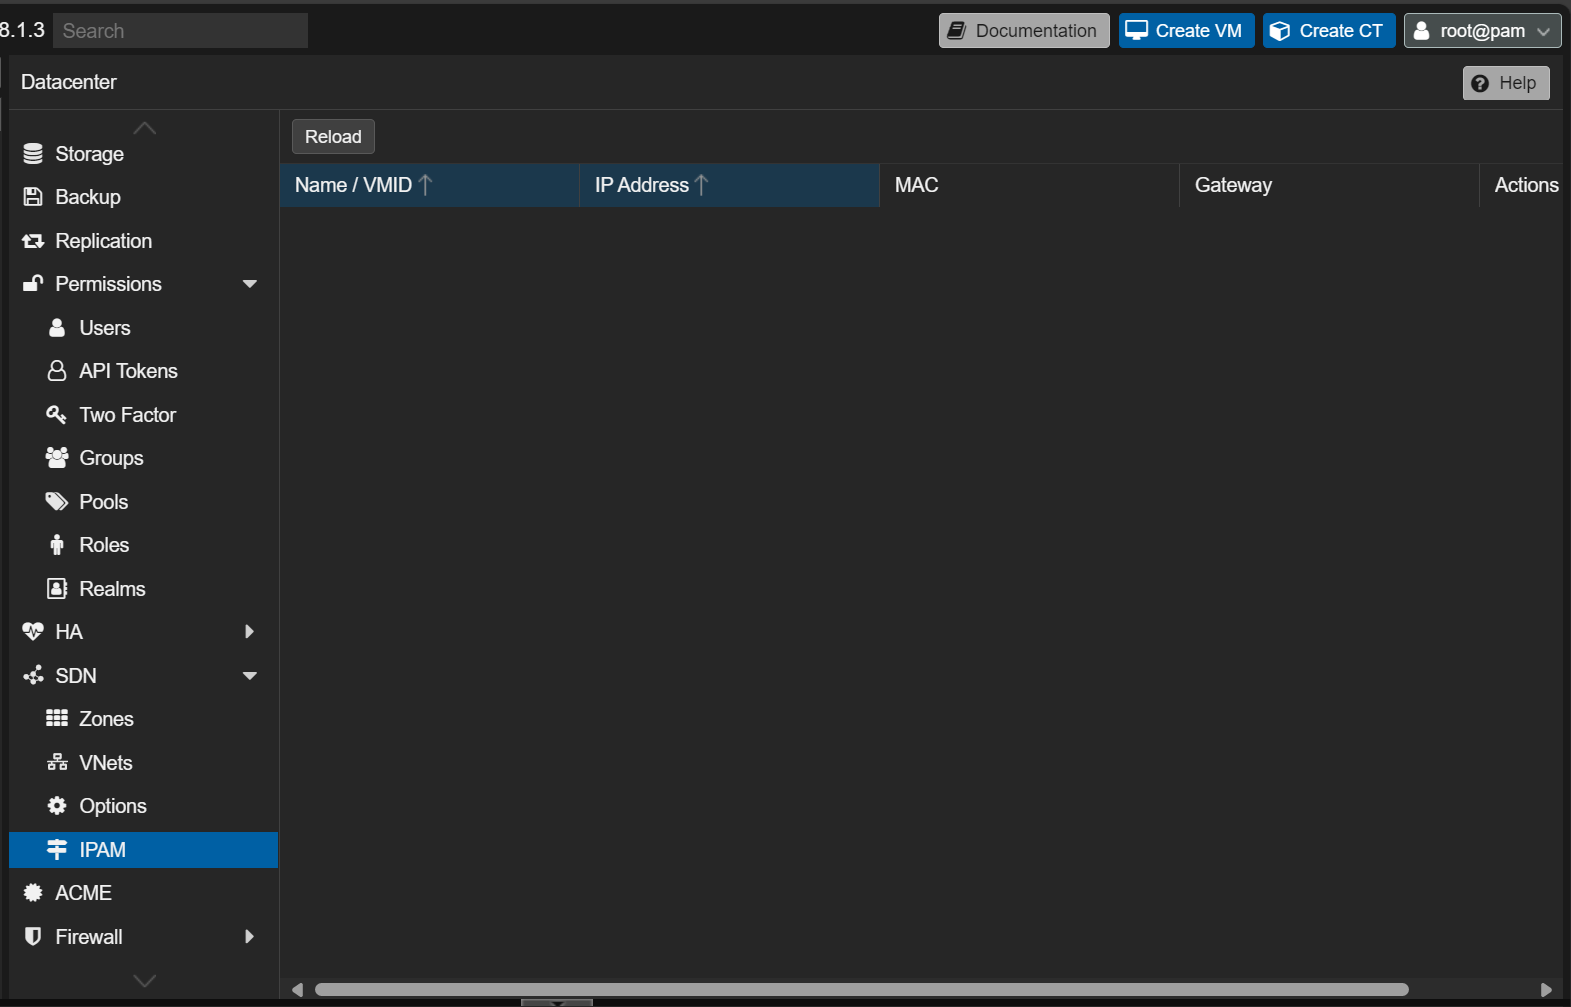Click the Actions column header
The height and width of the screenshot is (1007, 1571).
point(1521,185)
